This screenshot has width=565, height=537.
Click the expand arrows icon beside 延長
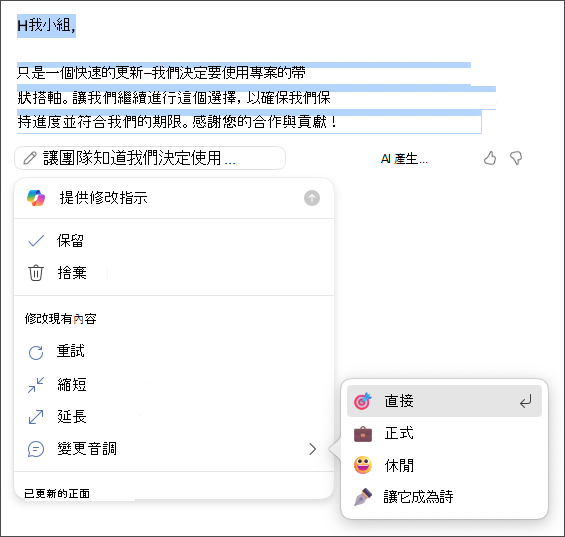click(36, 417)
